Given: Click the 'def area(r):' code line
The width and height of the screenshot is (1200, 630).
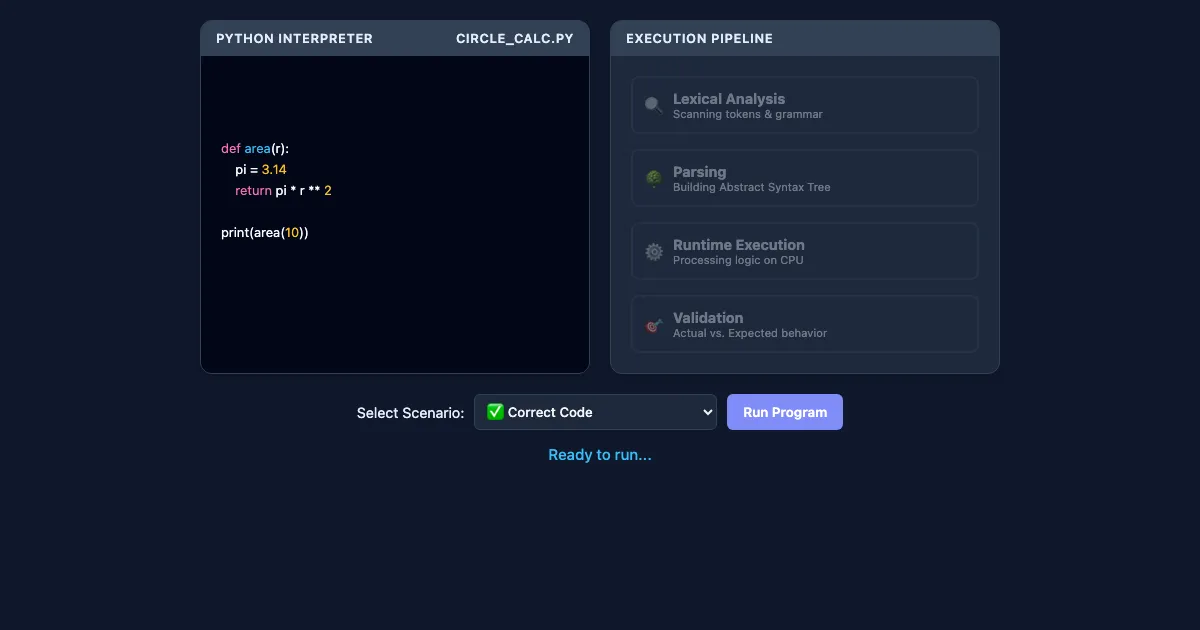Looking at the screenshot, I should [x=255, y=148].
